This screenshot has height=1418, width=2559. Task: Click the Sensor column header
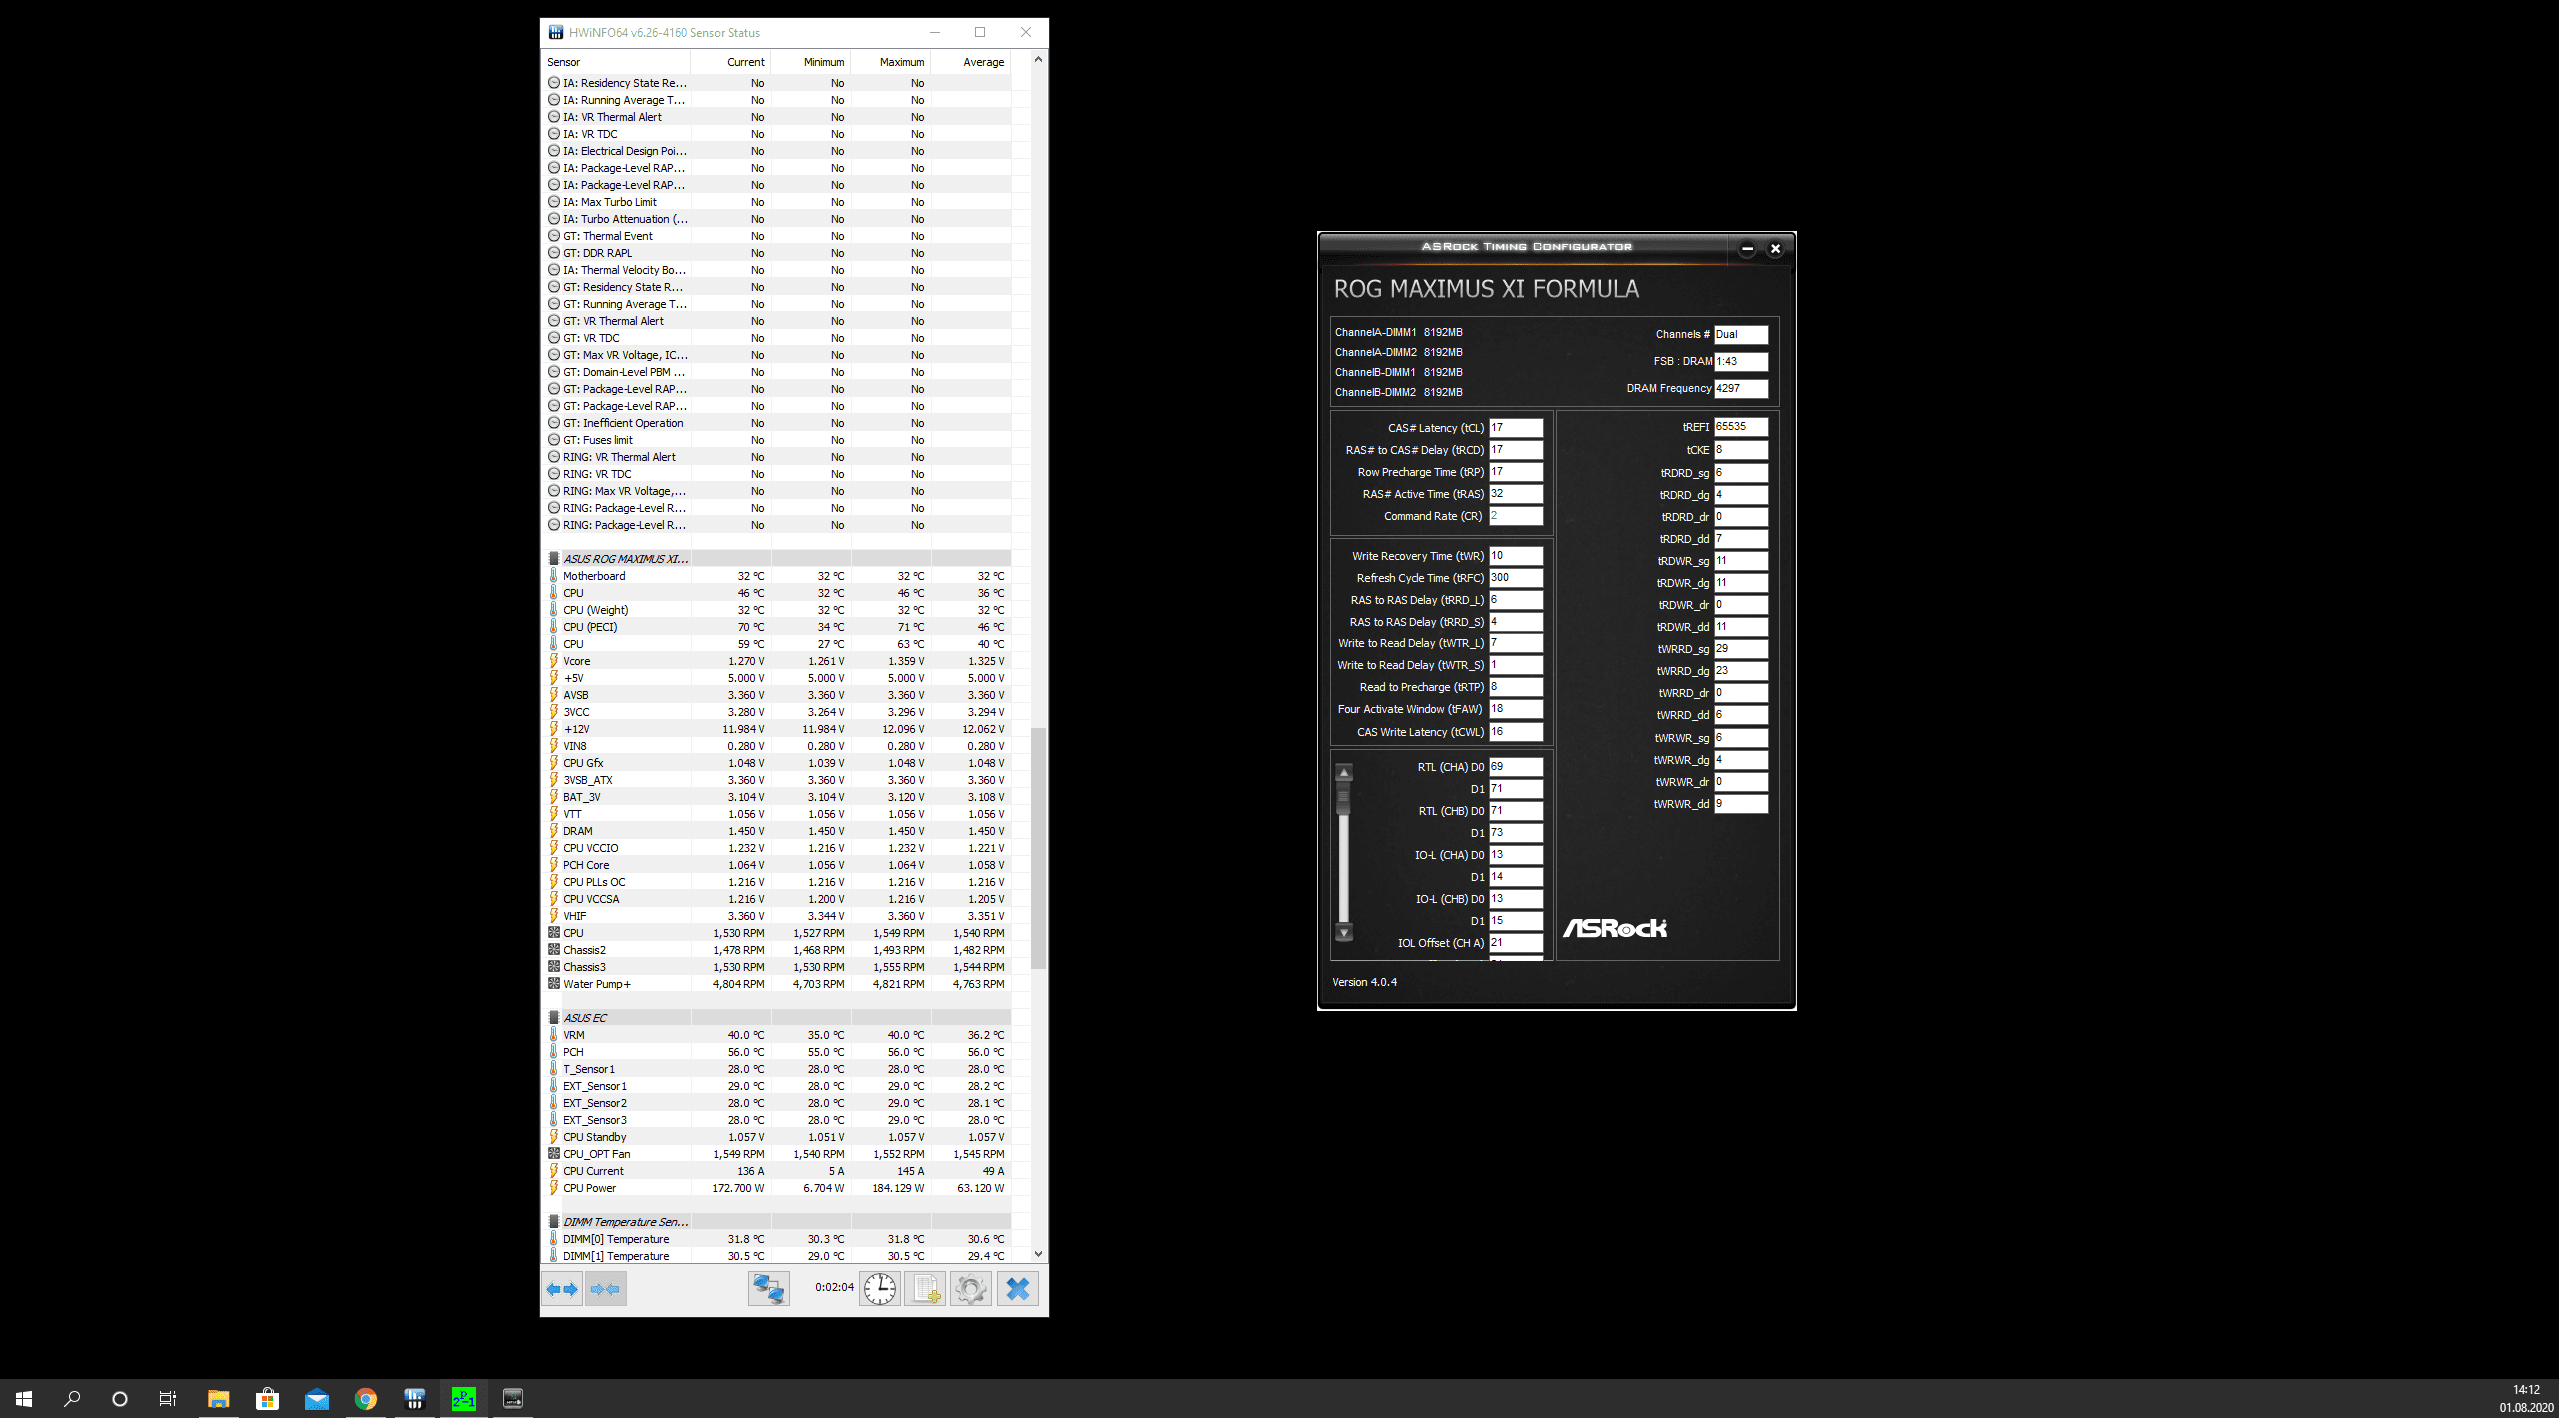tap(616, 62)
